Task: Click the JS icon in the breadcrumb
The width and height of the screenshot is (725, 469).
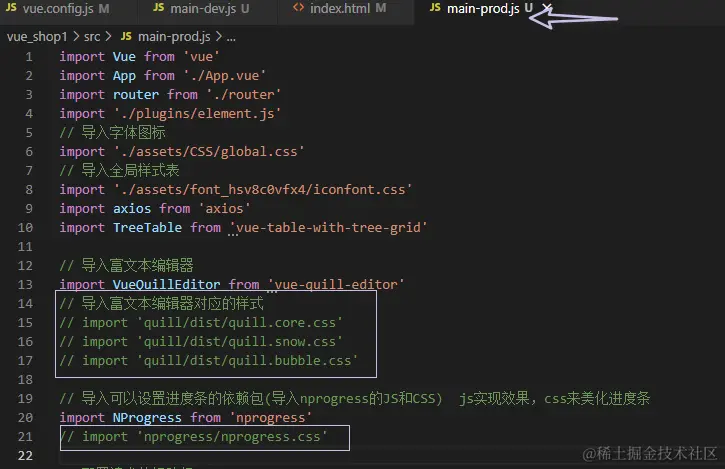Action: (126, 36)
